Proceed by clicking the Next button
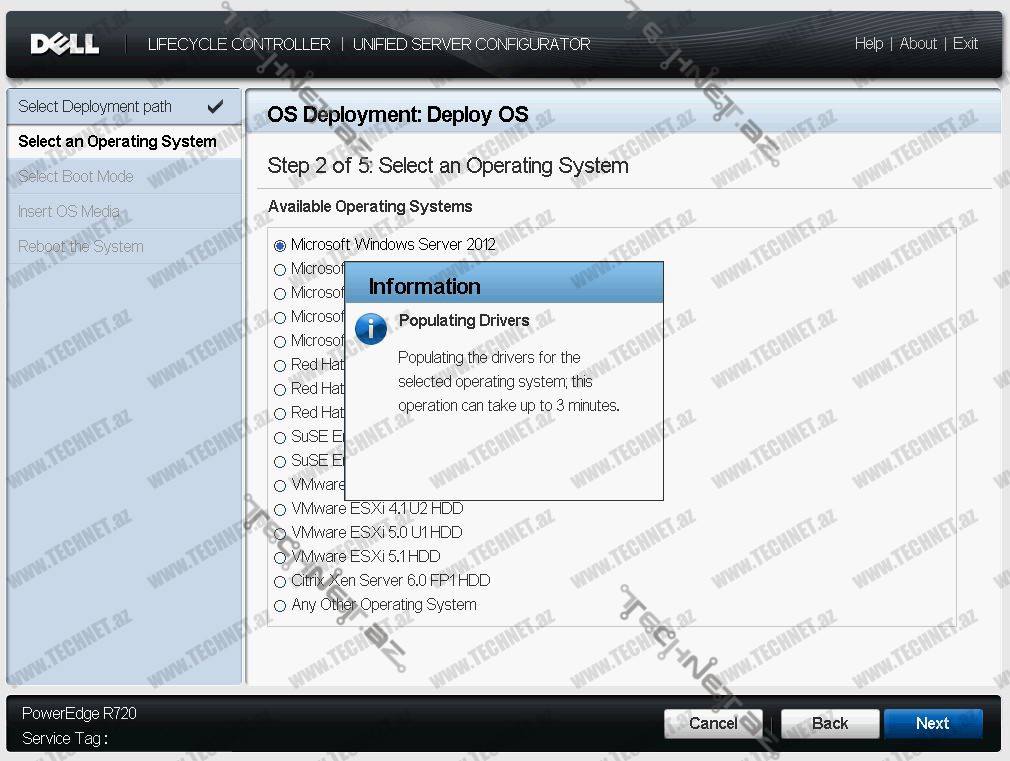Screen dimensions: 1010x761 [x=932, y=724]
